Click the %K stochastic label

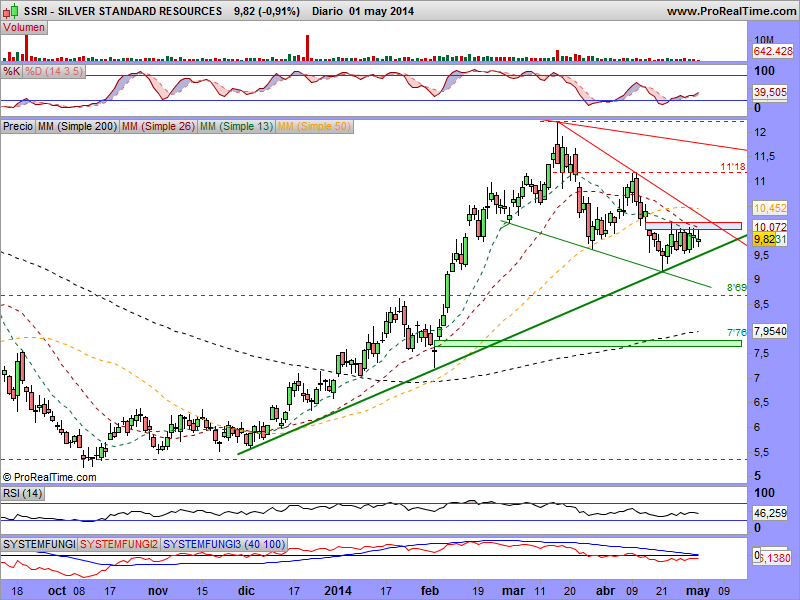click(x=12, y=71)
